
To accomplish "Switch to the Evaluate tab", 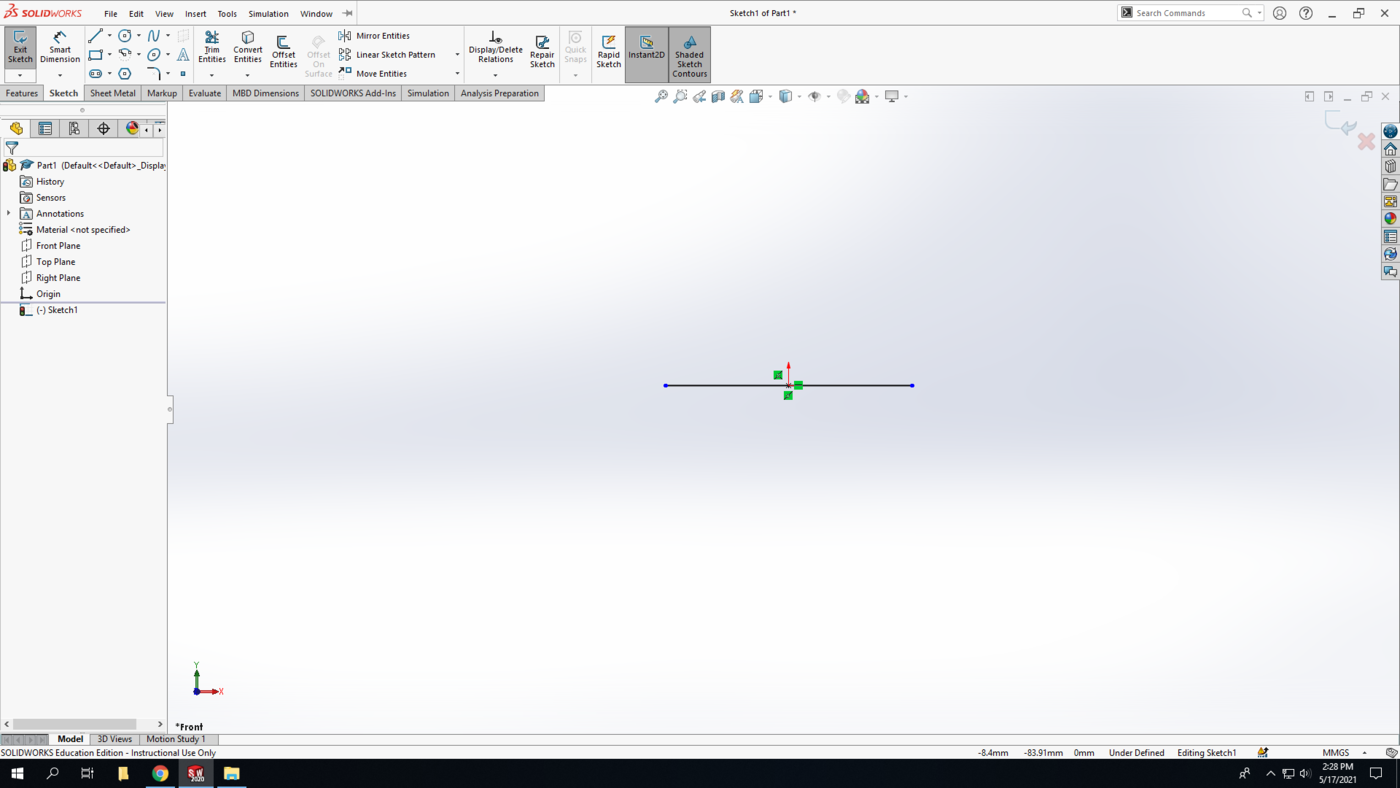I will click(x=205, y=93).
